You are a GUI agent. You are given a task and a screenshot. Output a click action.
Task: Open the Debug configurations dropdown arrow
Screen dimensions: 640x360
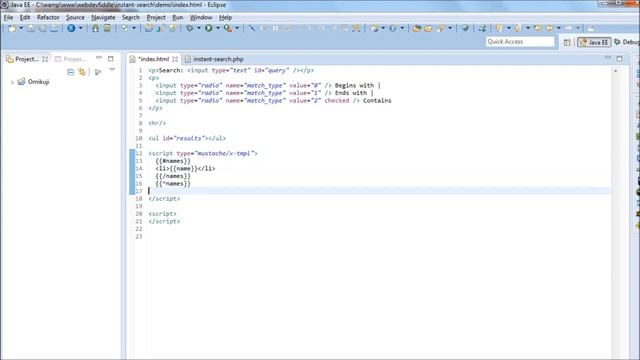pos(199,28)
